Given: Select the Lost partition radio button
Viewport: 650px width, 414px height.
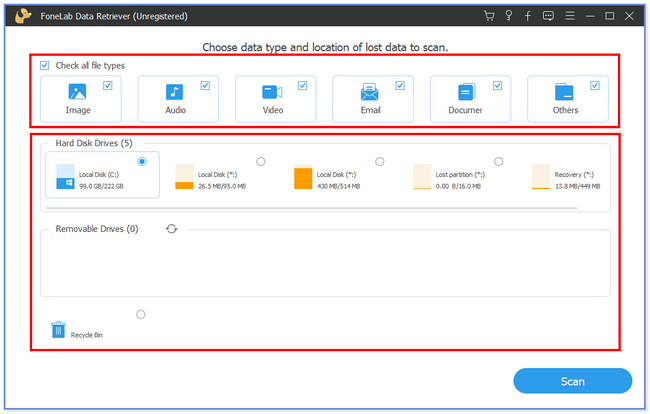Looking at the screenshot, I should [x=499, y=162].
